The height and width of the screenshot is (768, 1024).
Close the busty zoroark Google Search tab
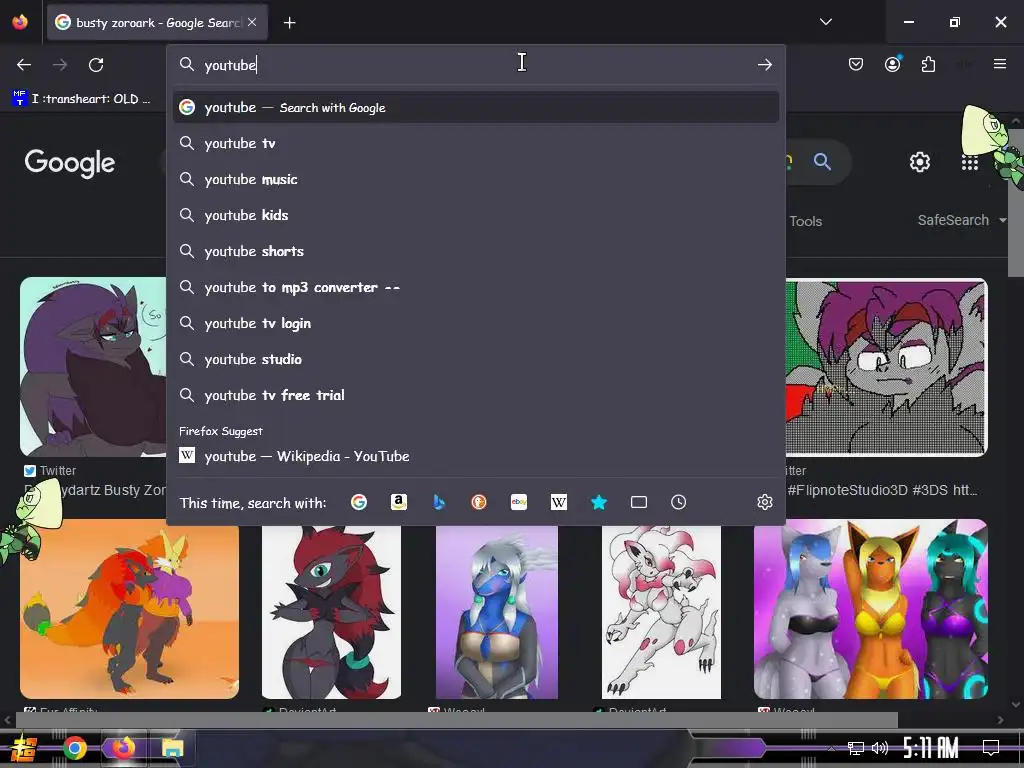pyautogui.click(x=252, y=22)
